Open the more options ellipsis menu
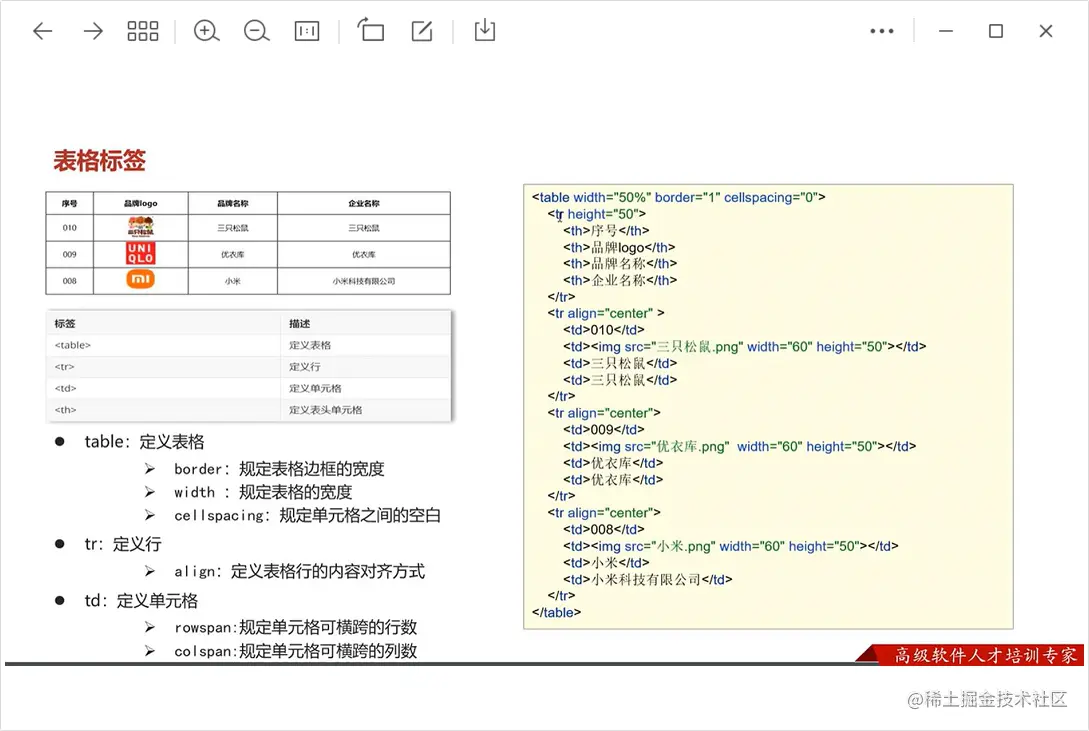Viewport: 1089px width, 731px height. (882, 31)
